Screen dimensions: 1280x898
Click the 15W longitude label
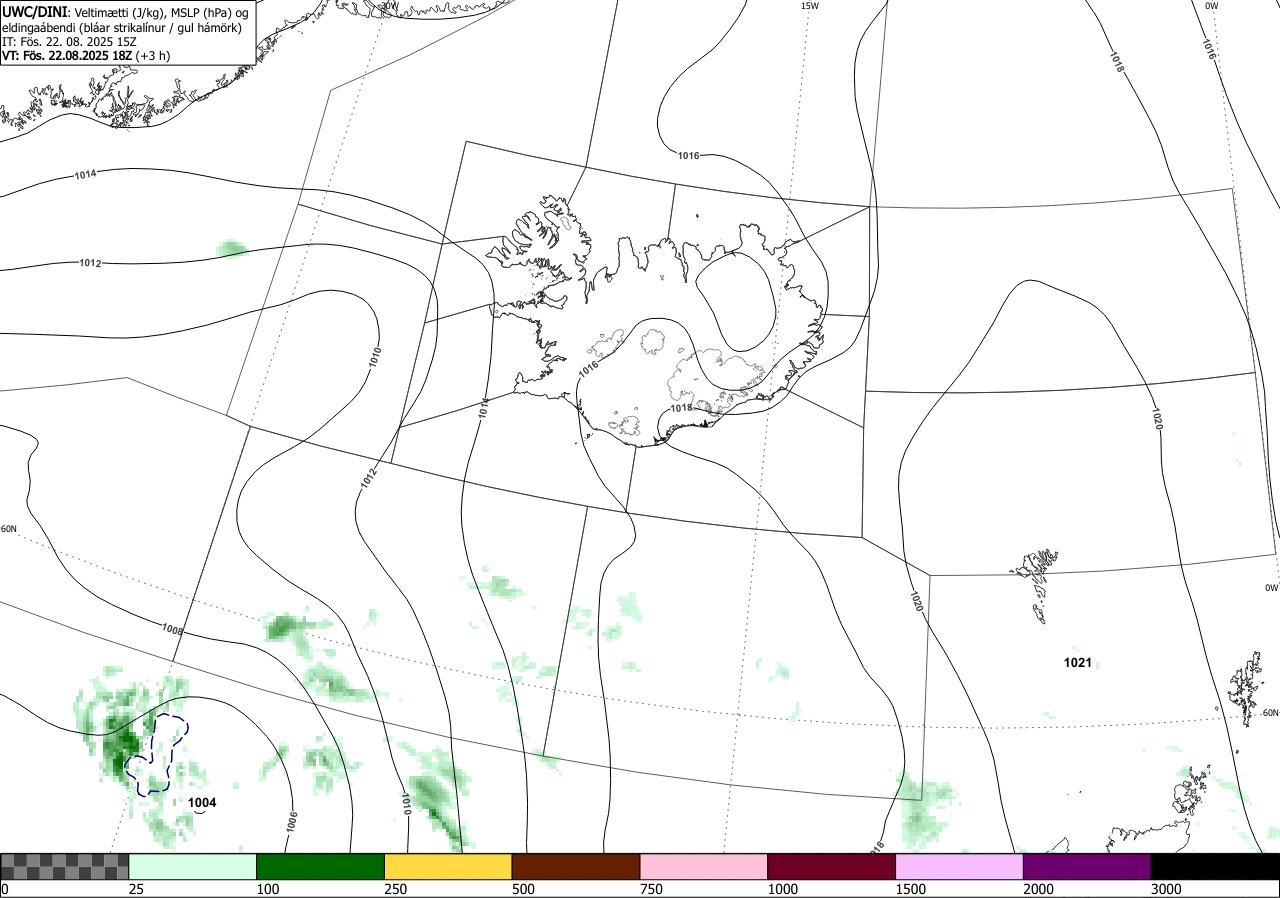click(809, 6)
